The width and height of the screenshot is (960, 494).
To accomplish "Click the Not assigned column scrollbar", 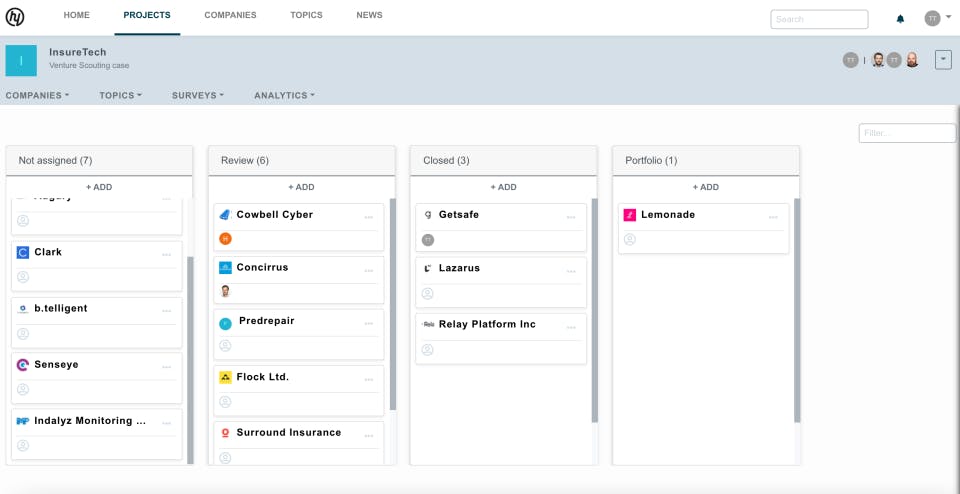I will (190, 360).
